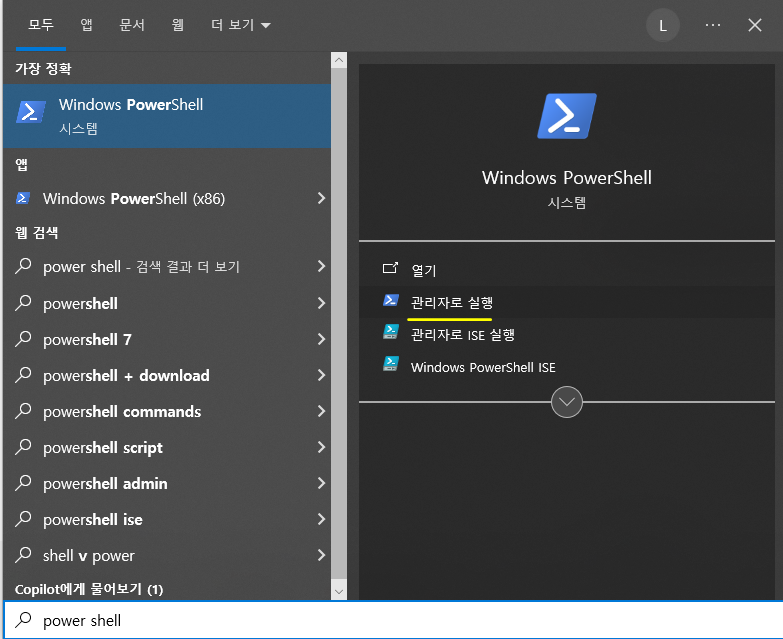
Task: Expand the Windows PowerShell (x86) arrow
Action: pyautogui.click(x=322, y=199)
